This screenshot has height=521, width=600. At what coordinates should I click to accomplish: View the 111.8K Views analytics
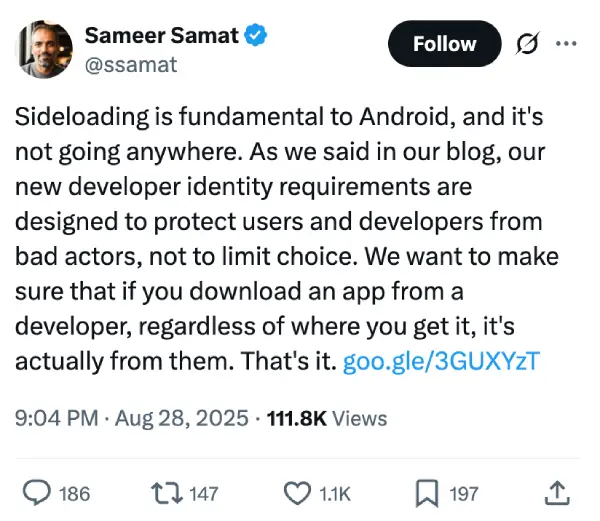tap(327, 418)
